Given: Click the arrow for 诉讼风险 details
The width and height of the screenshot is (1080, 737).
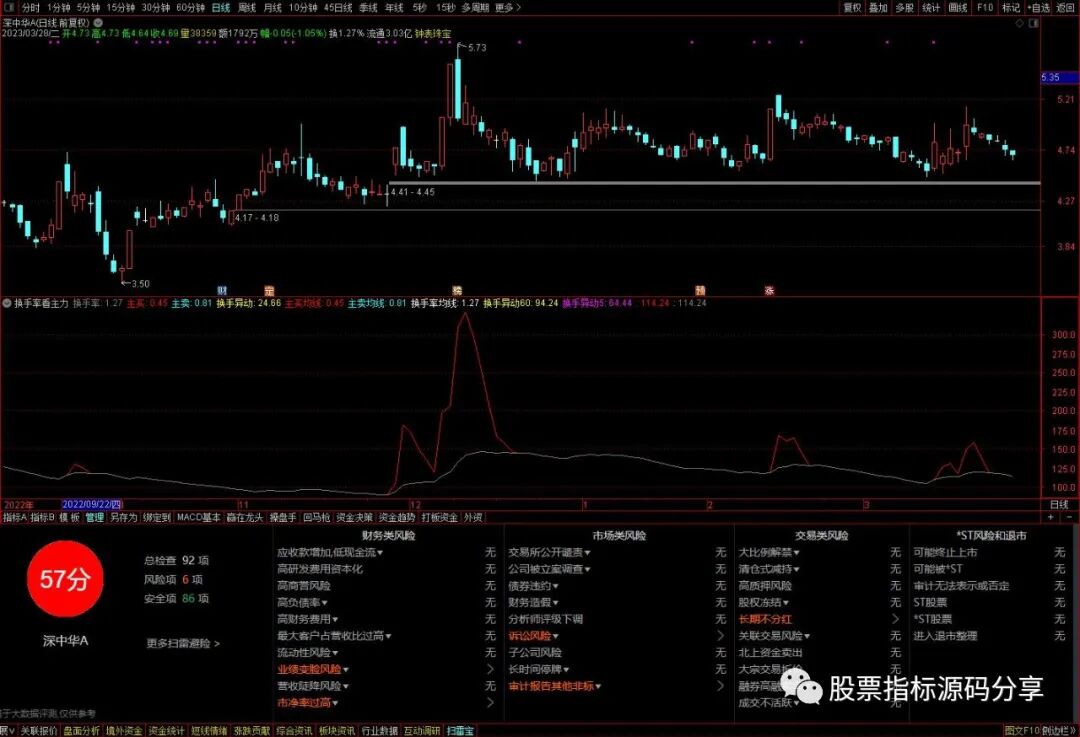Looking at the screenshot, I should coord(720,636).
